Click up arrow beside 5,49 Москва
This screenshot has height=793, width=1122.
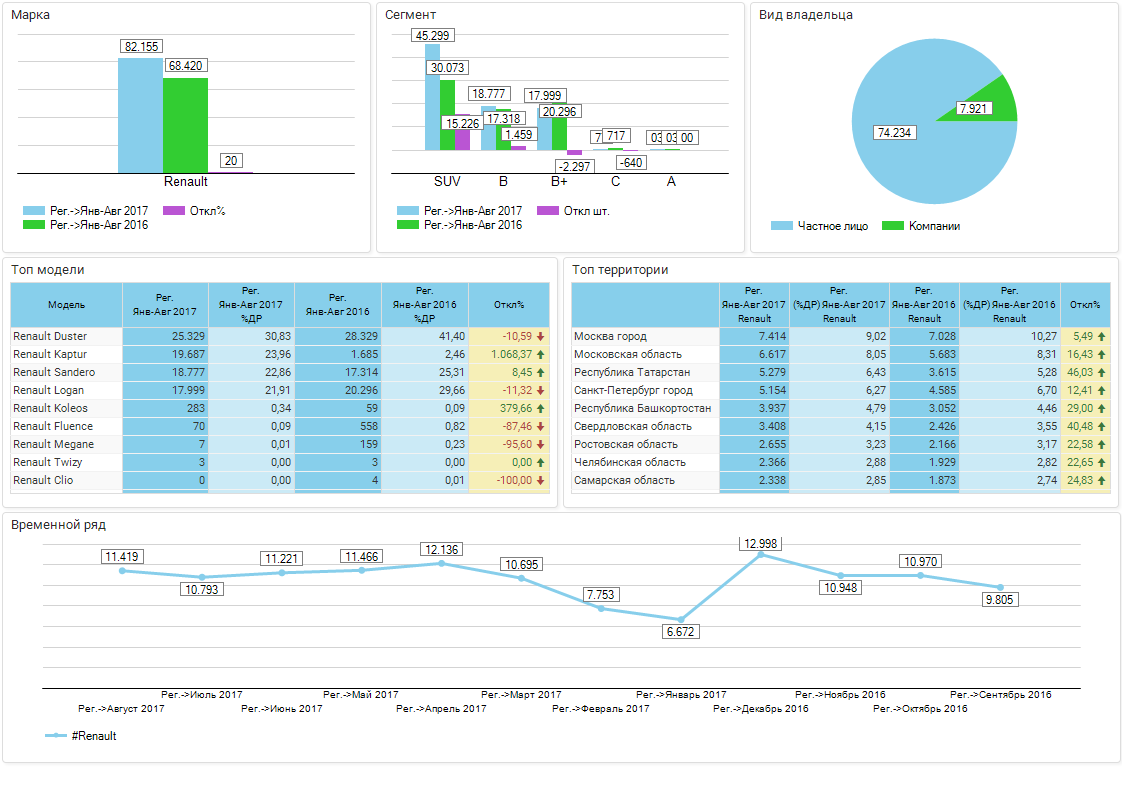(x=1102, y=336)
